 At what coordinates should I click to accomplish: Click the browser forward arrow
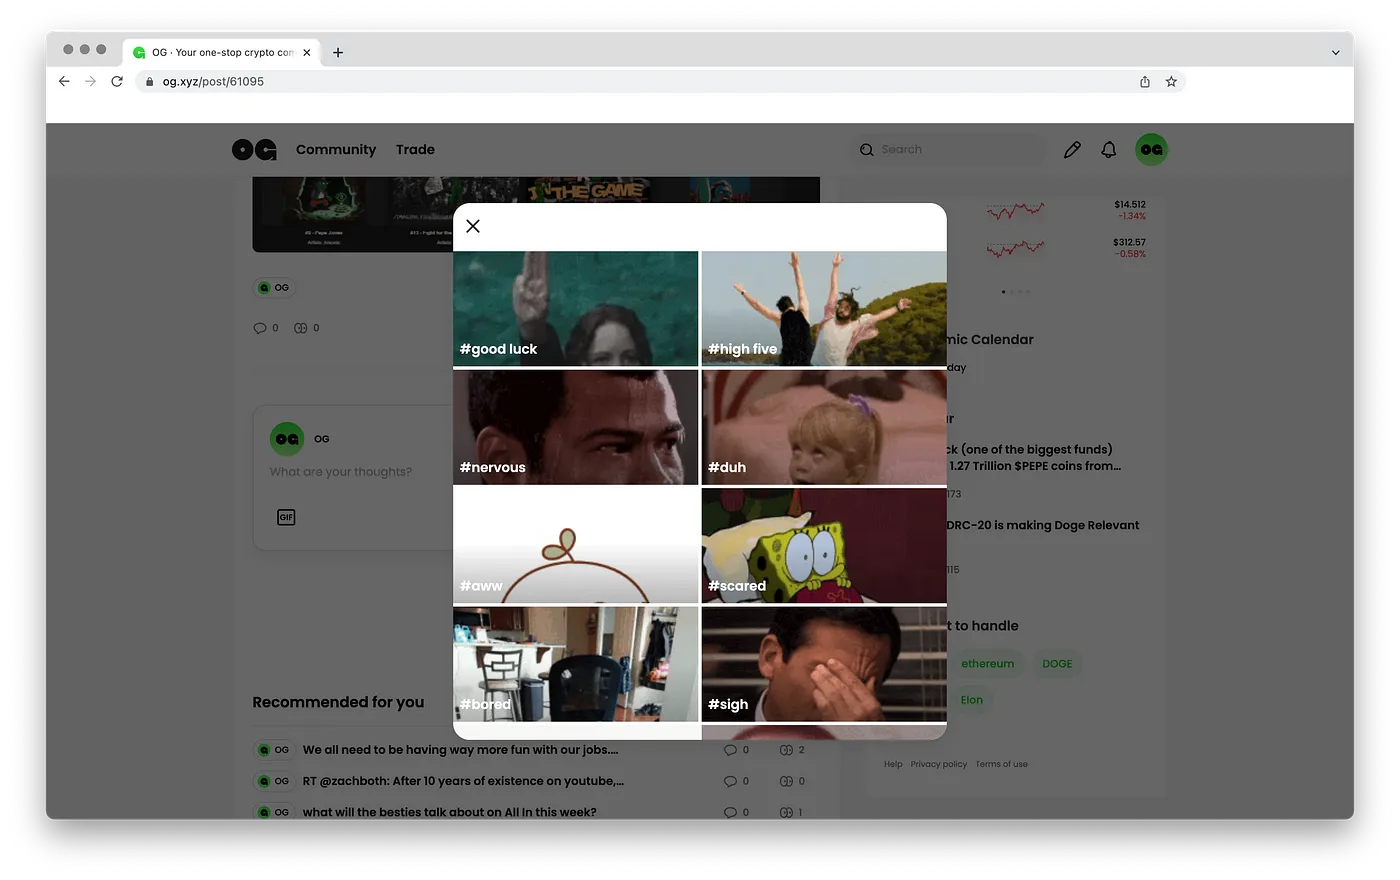[90, 82]
